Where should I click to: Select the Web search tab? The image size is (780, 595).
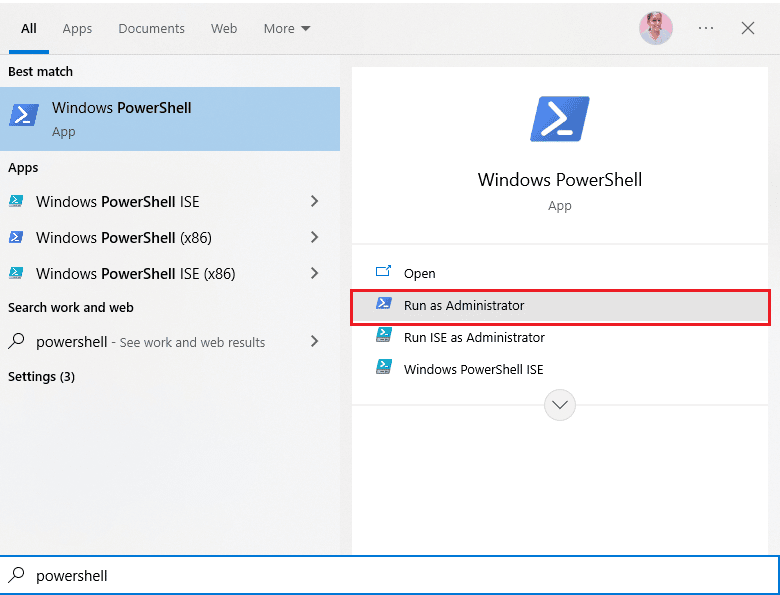point(224,29)
